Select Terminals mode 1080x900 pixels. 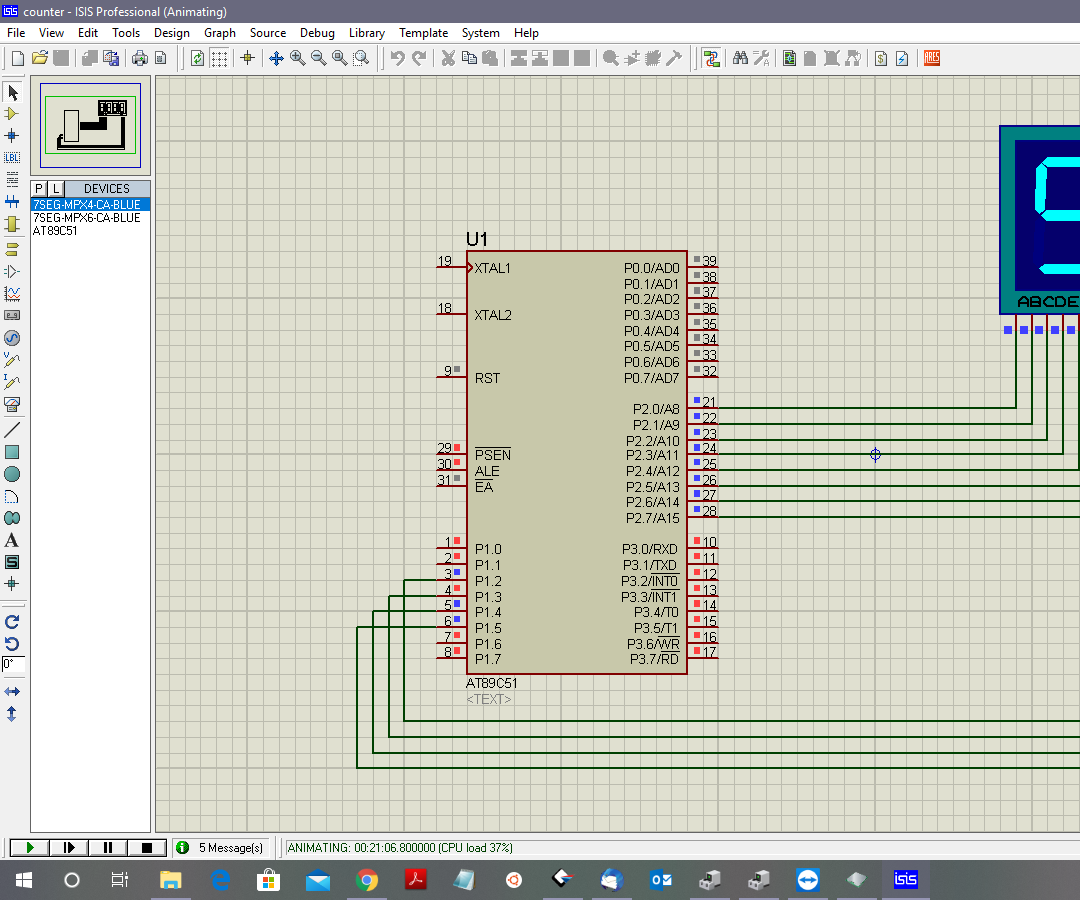tap(12, 249)
